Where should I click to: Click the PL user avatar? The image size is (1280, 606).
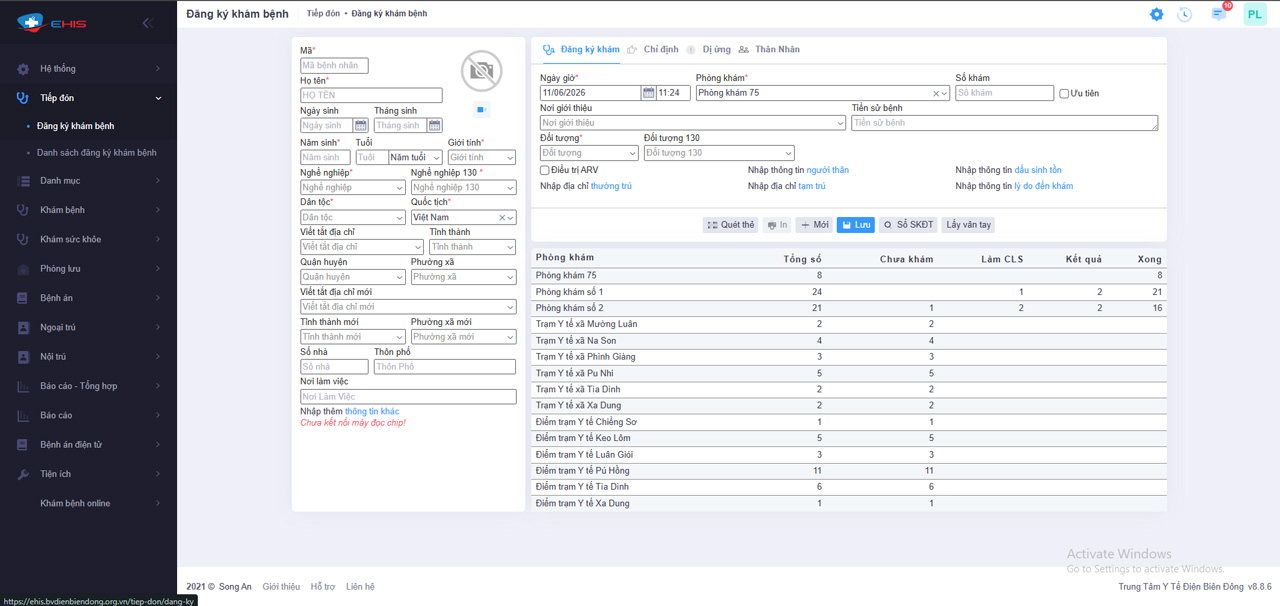point(1254,14)
